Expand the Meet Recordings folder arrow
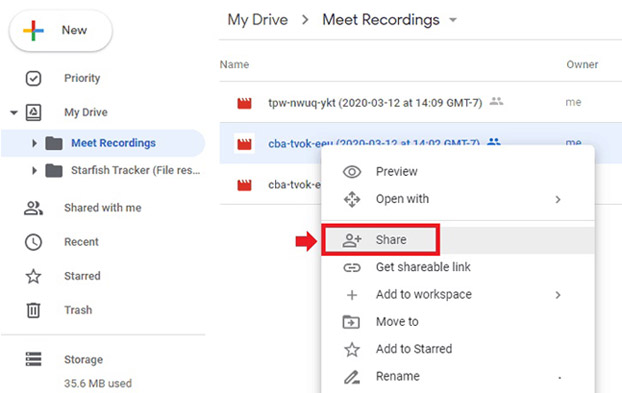The height and width of the screenshot is (393, 622). (34, 143)
